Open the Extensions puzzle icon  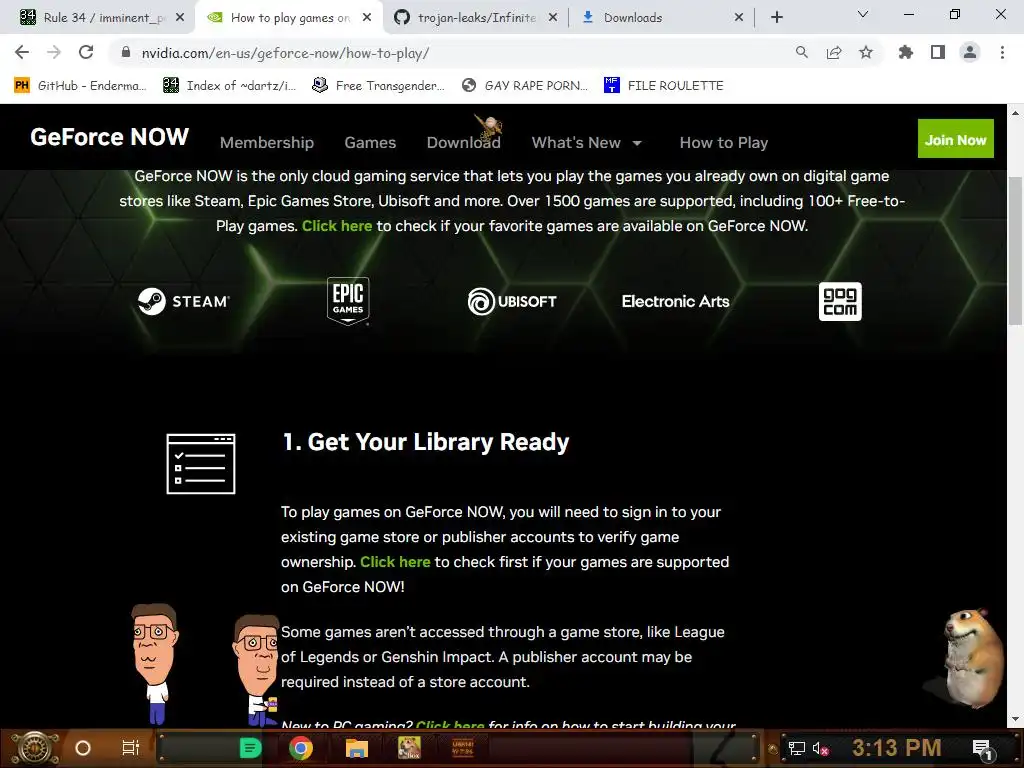[x=905, y=53]
